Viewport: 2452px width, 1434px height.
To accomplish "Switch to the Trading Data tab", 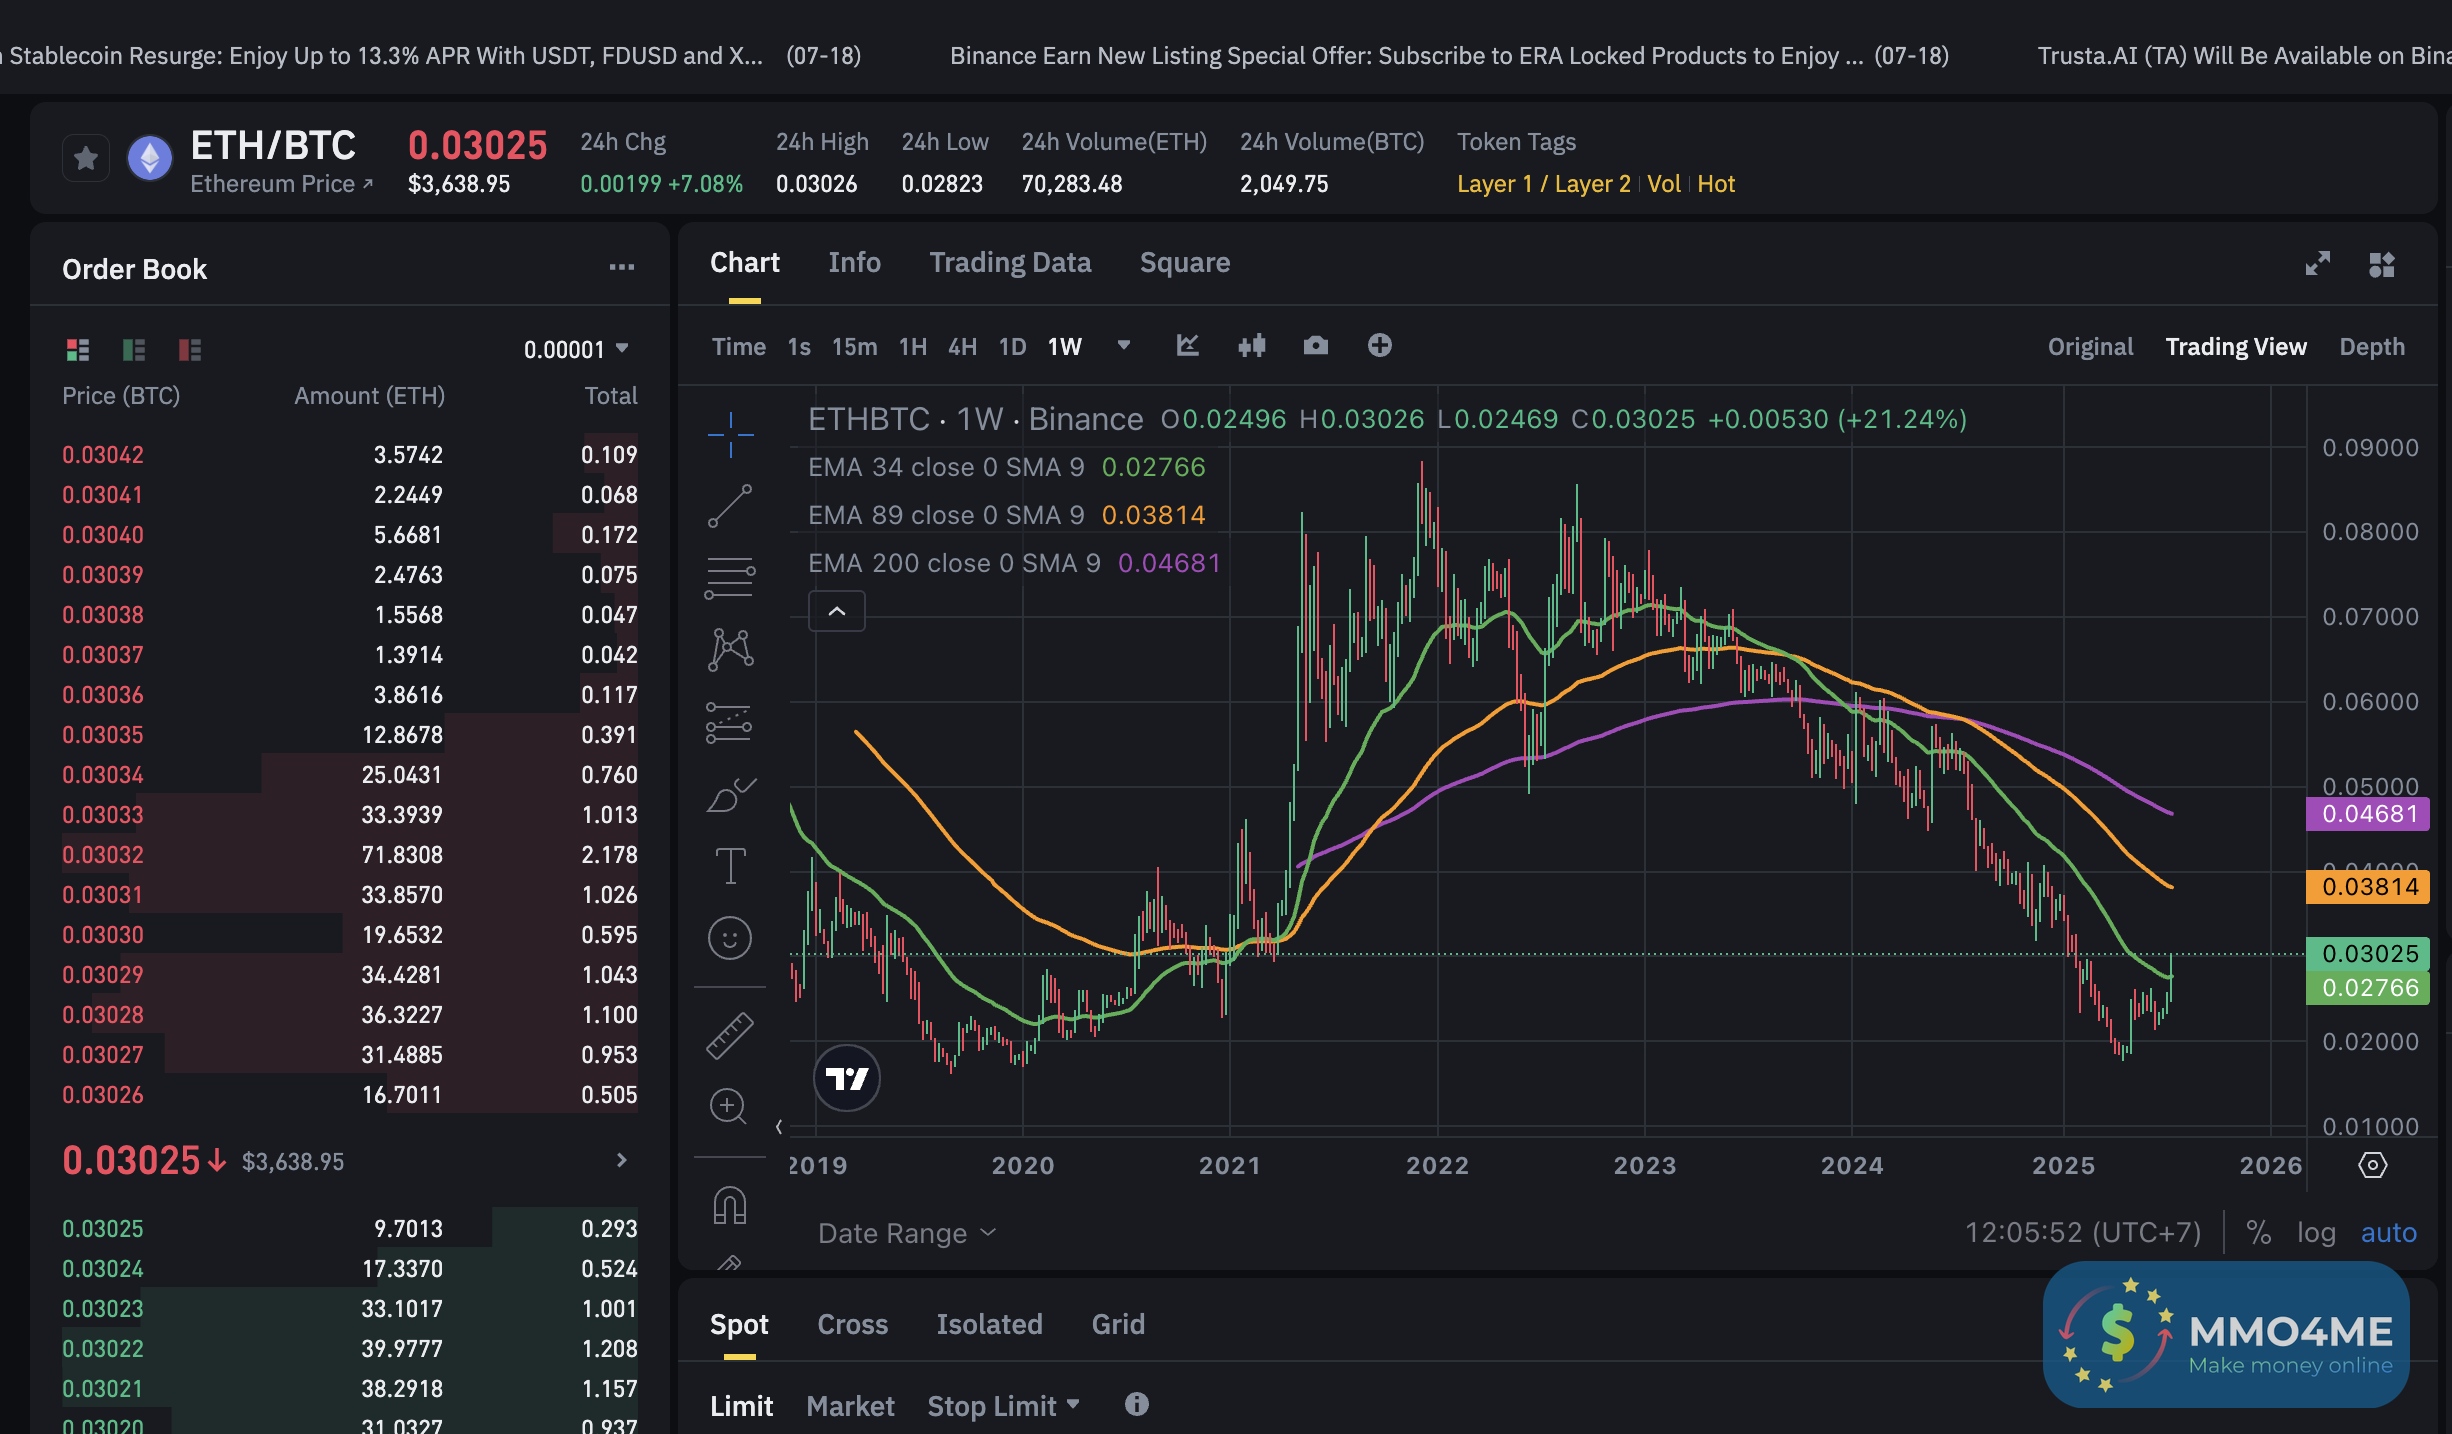I will 1010,263.
